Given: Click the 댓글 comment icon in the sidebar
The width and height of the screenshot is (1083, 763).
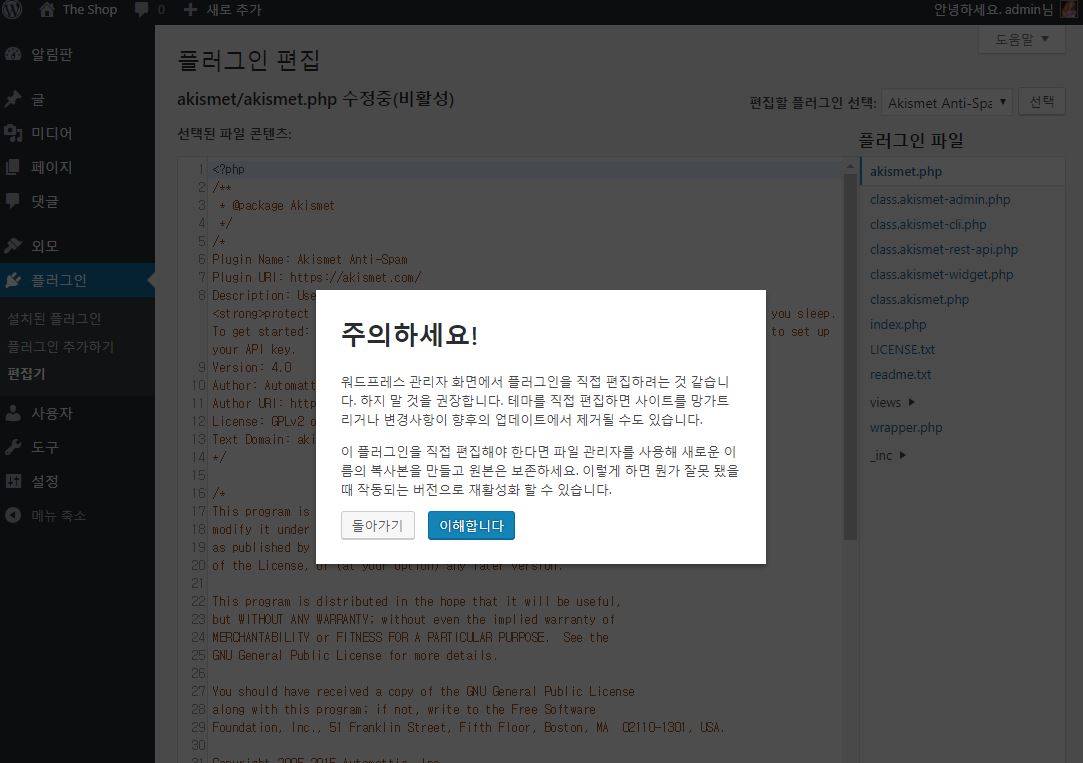Looking at the screenshot, I should 13,201.
